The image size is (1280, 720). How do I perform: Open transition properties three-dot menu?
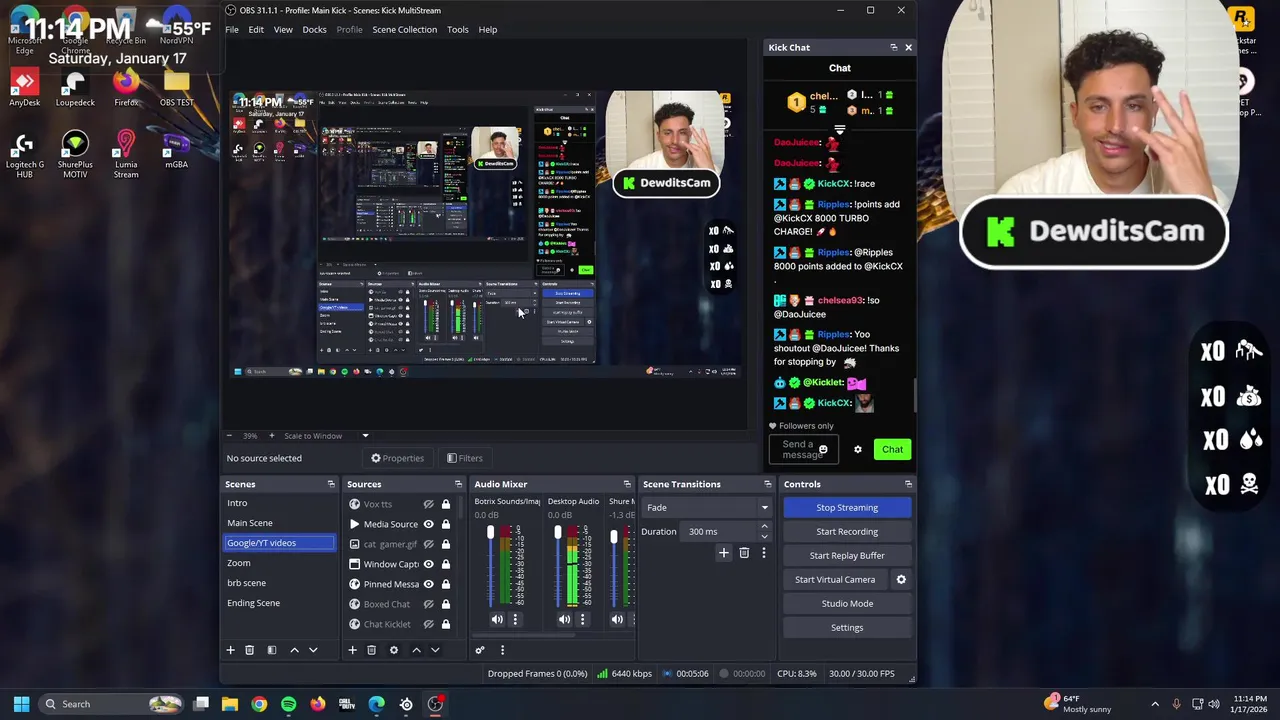point(763,553)
